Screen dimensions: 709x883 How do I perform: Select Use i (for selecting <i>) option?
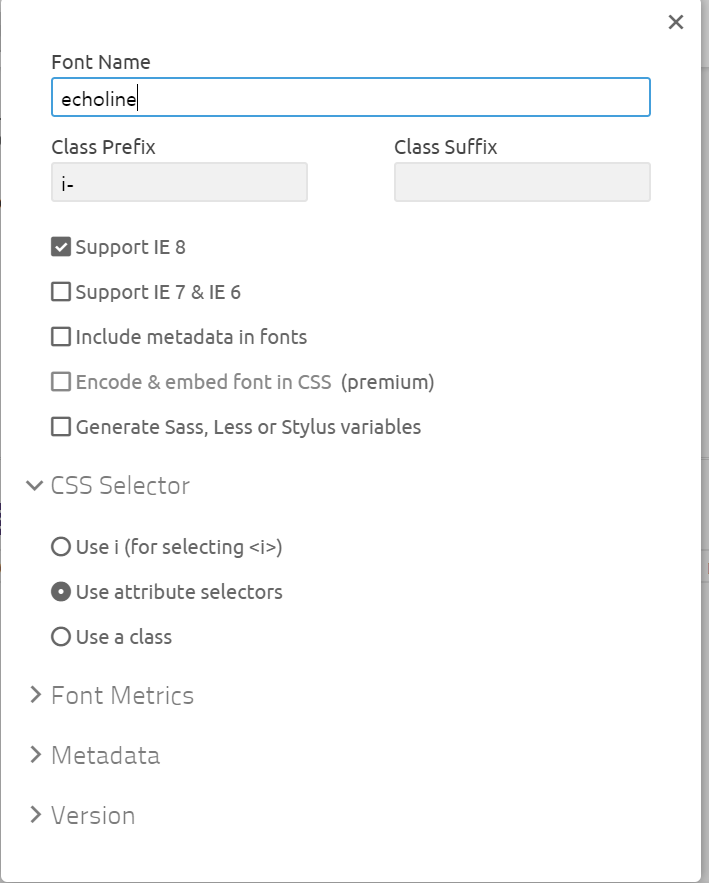(61, 547)
